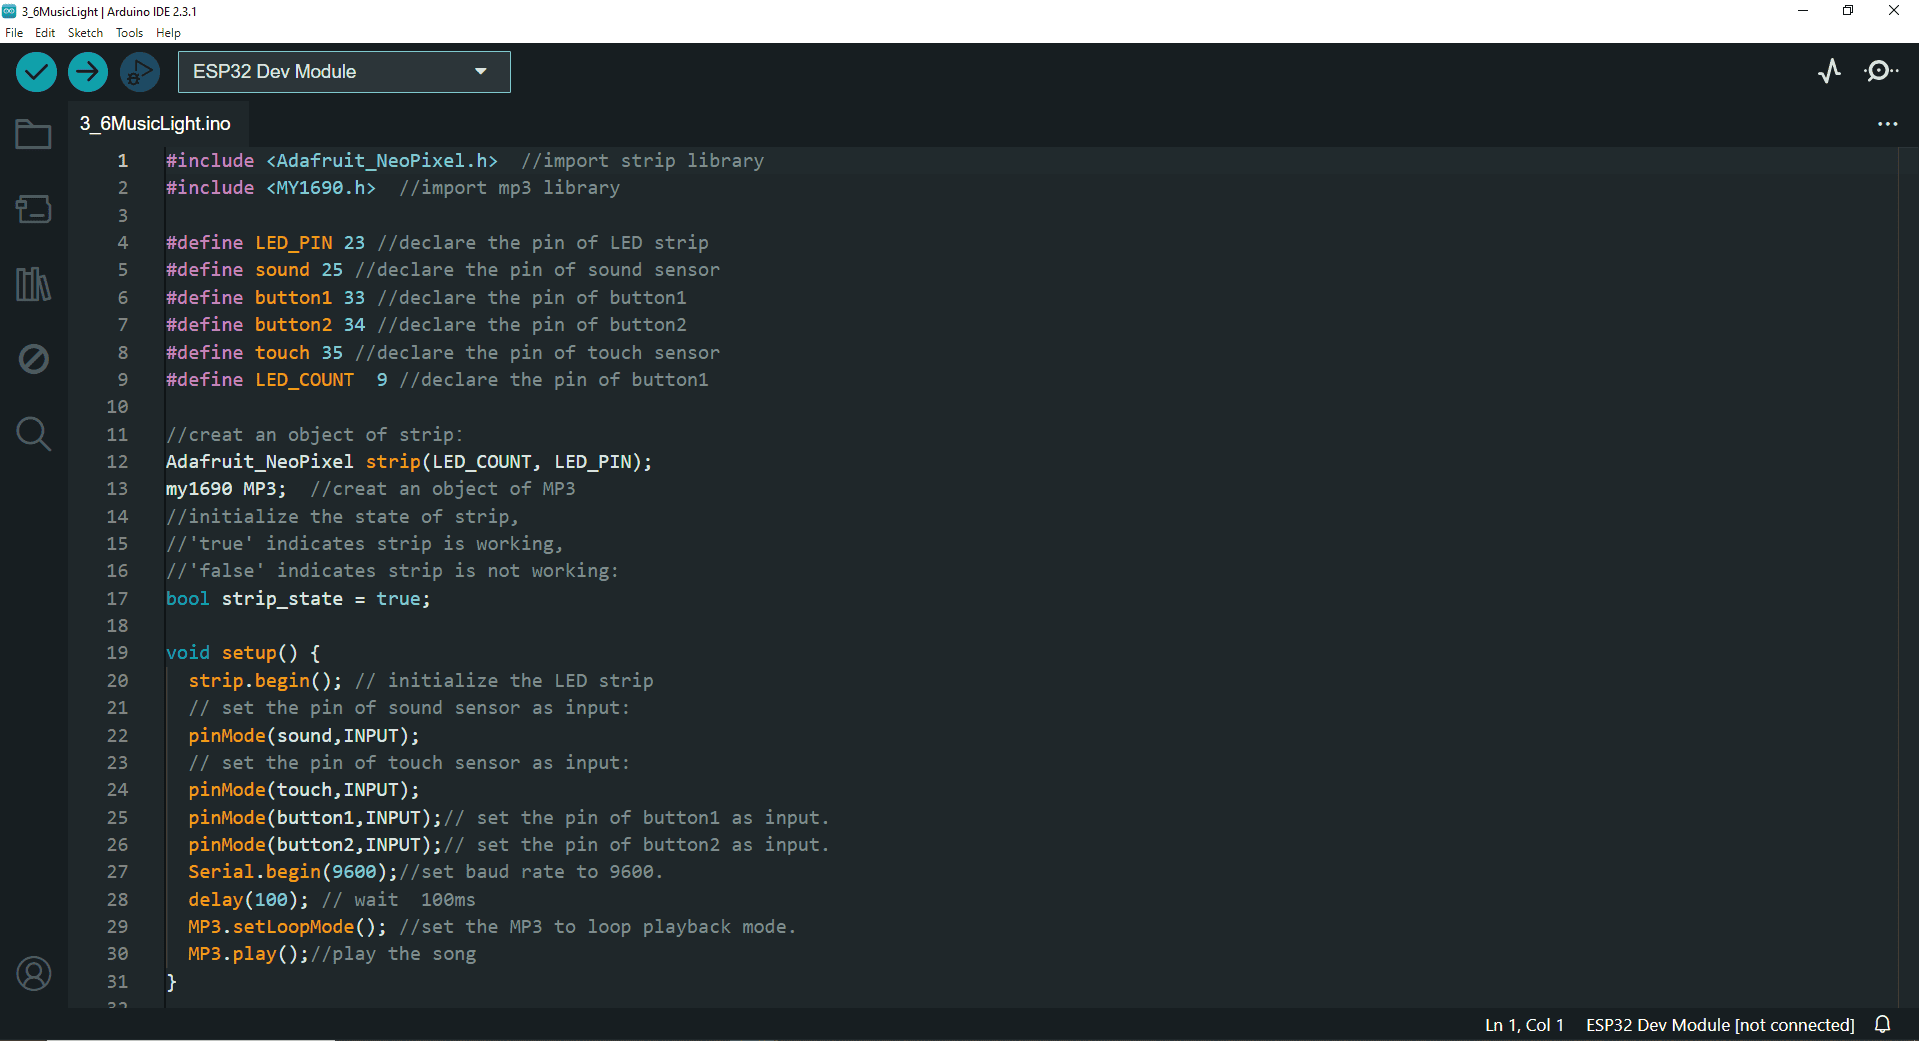Click the Verify sketch checkmark button

(36, 72)
